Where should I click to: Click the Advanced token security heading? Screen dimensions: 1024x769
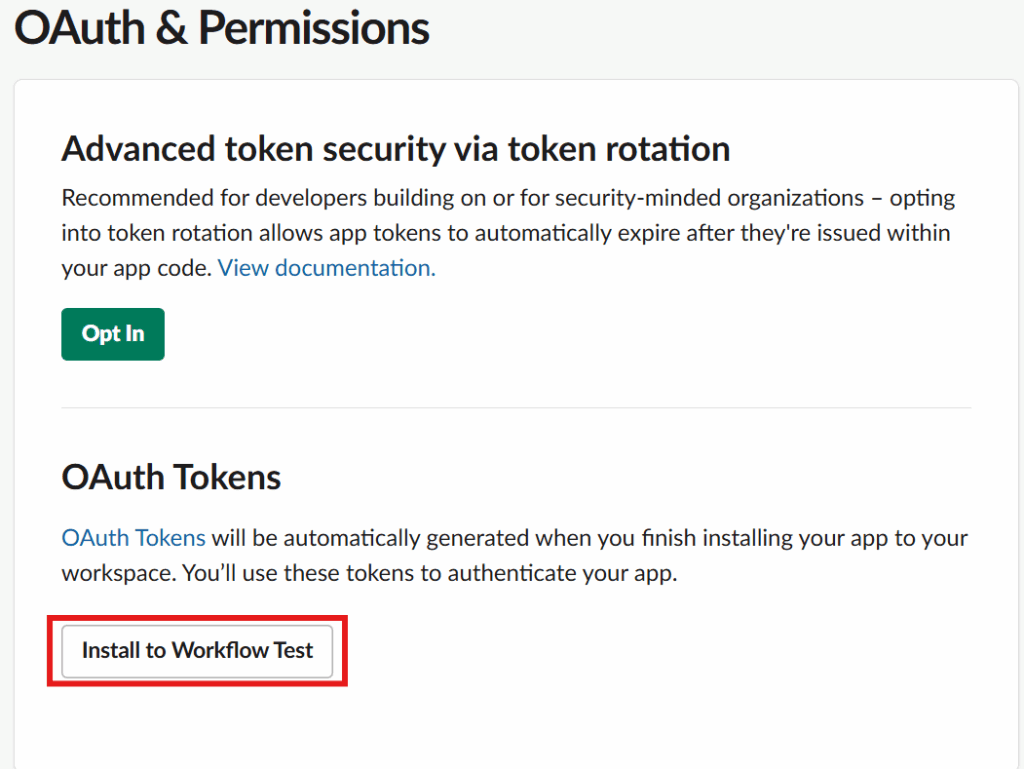395,149
